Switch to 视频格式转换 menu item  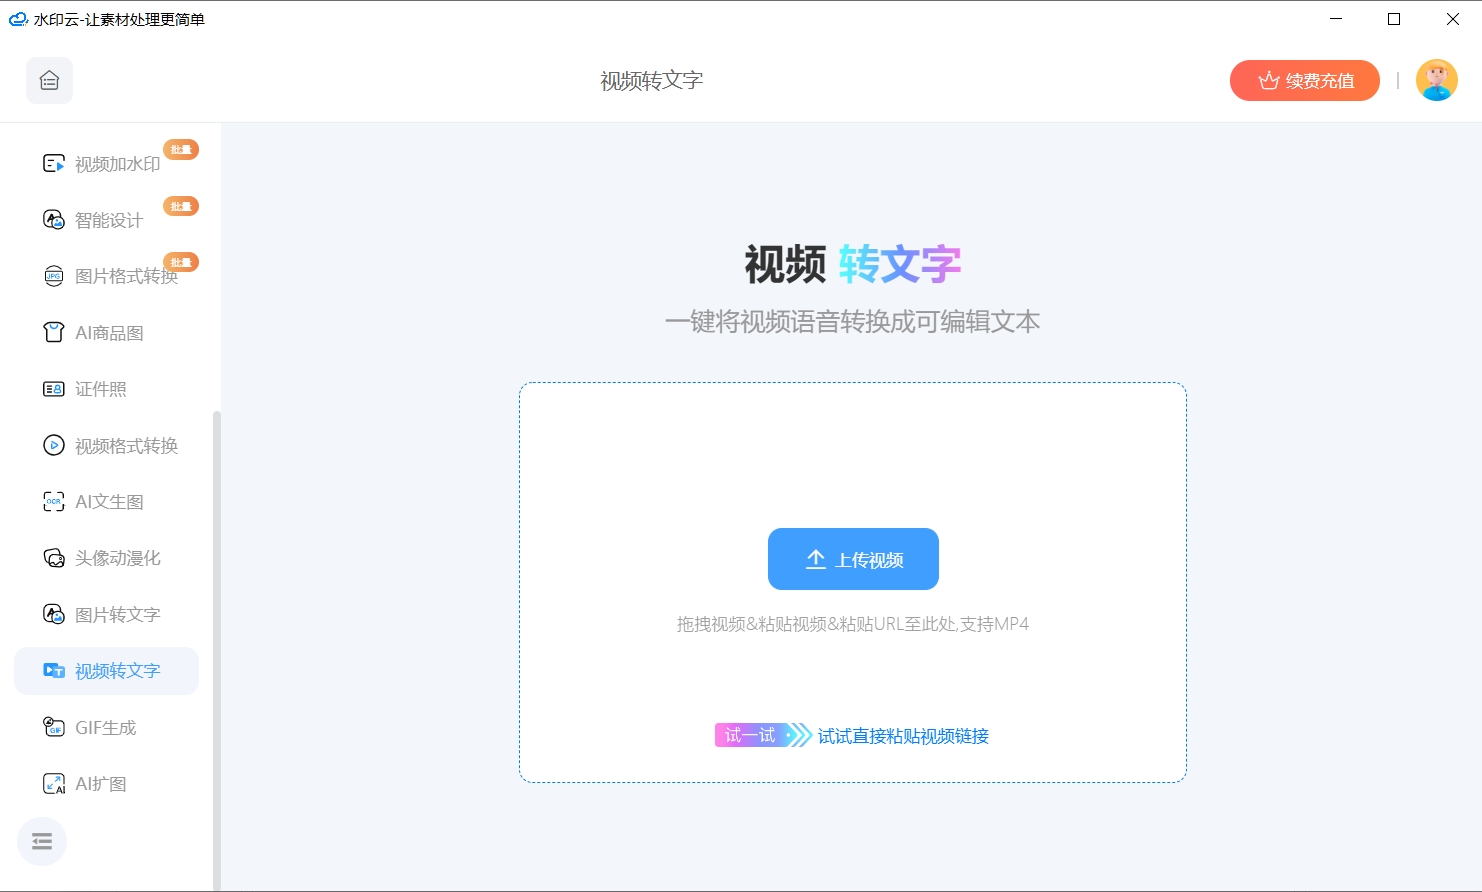click(x=126, y=446)
